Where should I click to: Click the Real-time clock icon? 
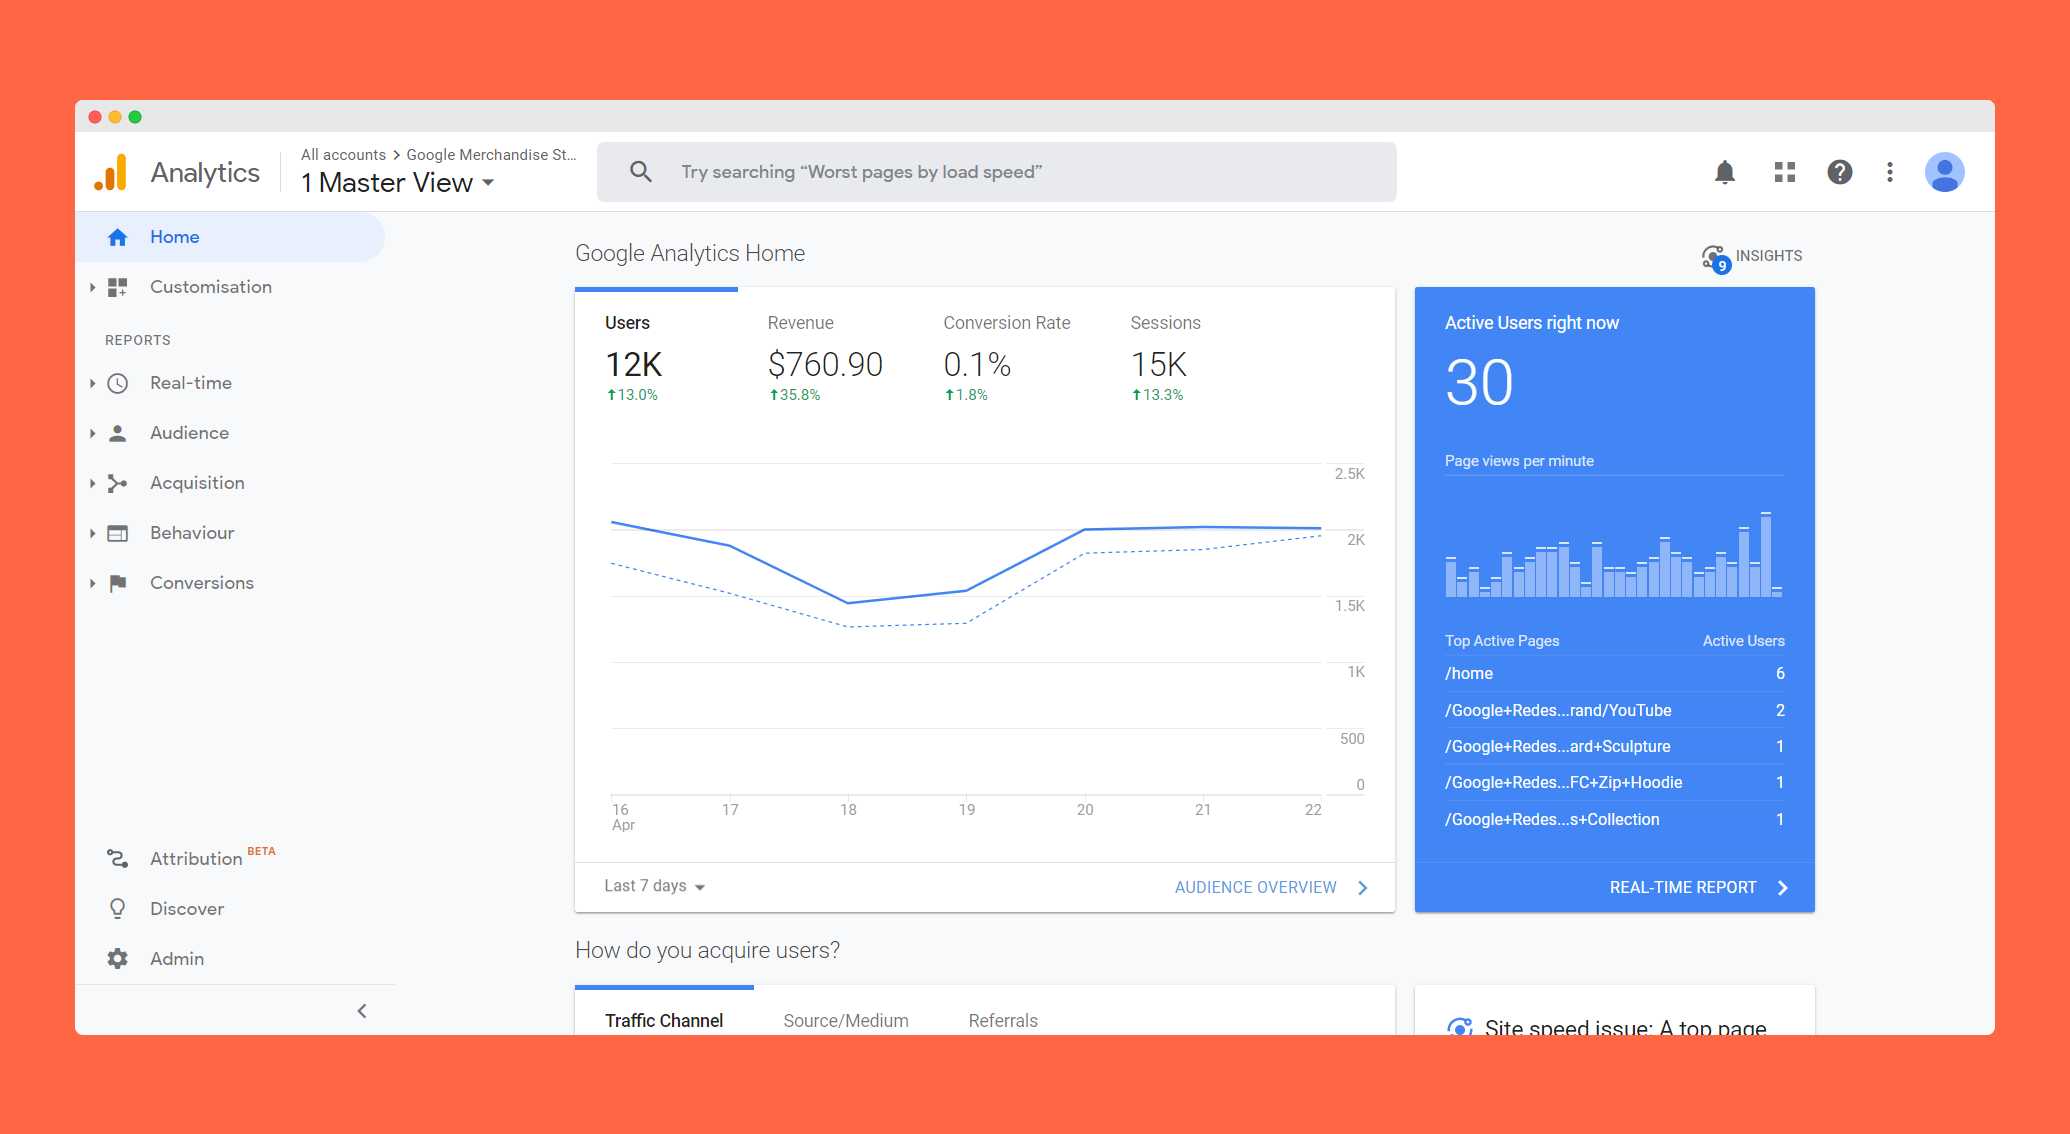[117, 383]
